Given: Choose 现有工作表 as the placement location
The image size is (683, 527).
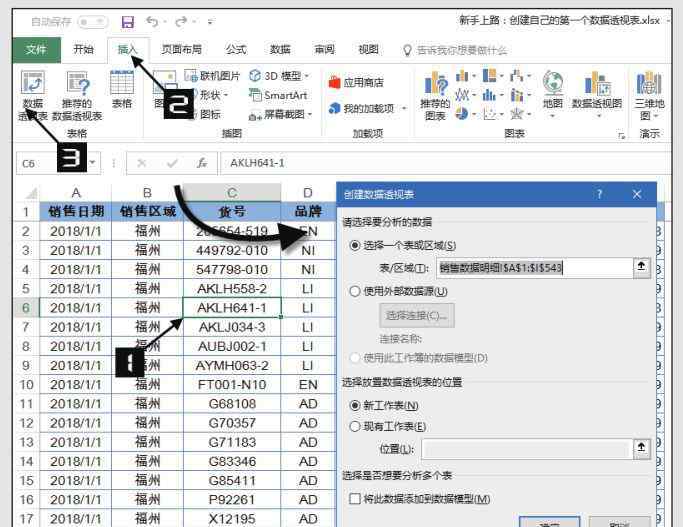Looking at the screenshot, I should [x=355, y=426].
